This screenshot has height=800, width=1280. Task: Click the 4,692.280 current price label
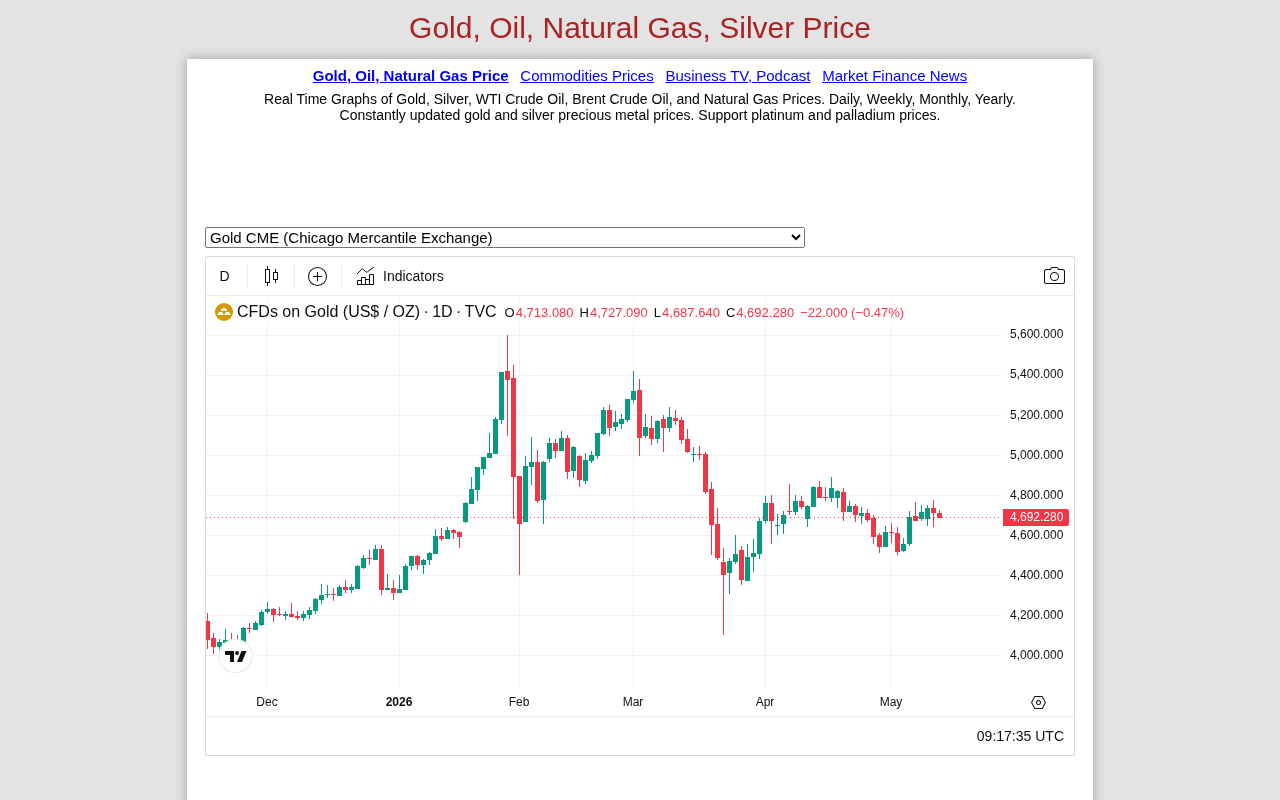click(x=1036, y=517)
